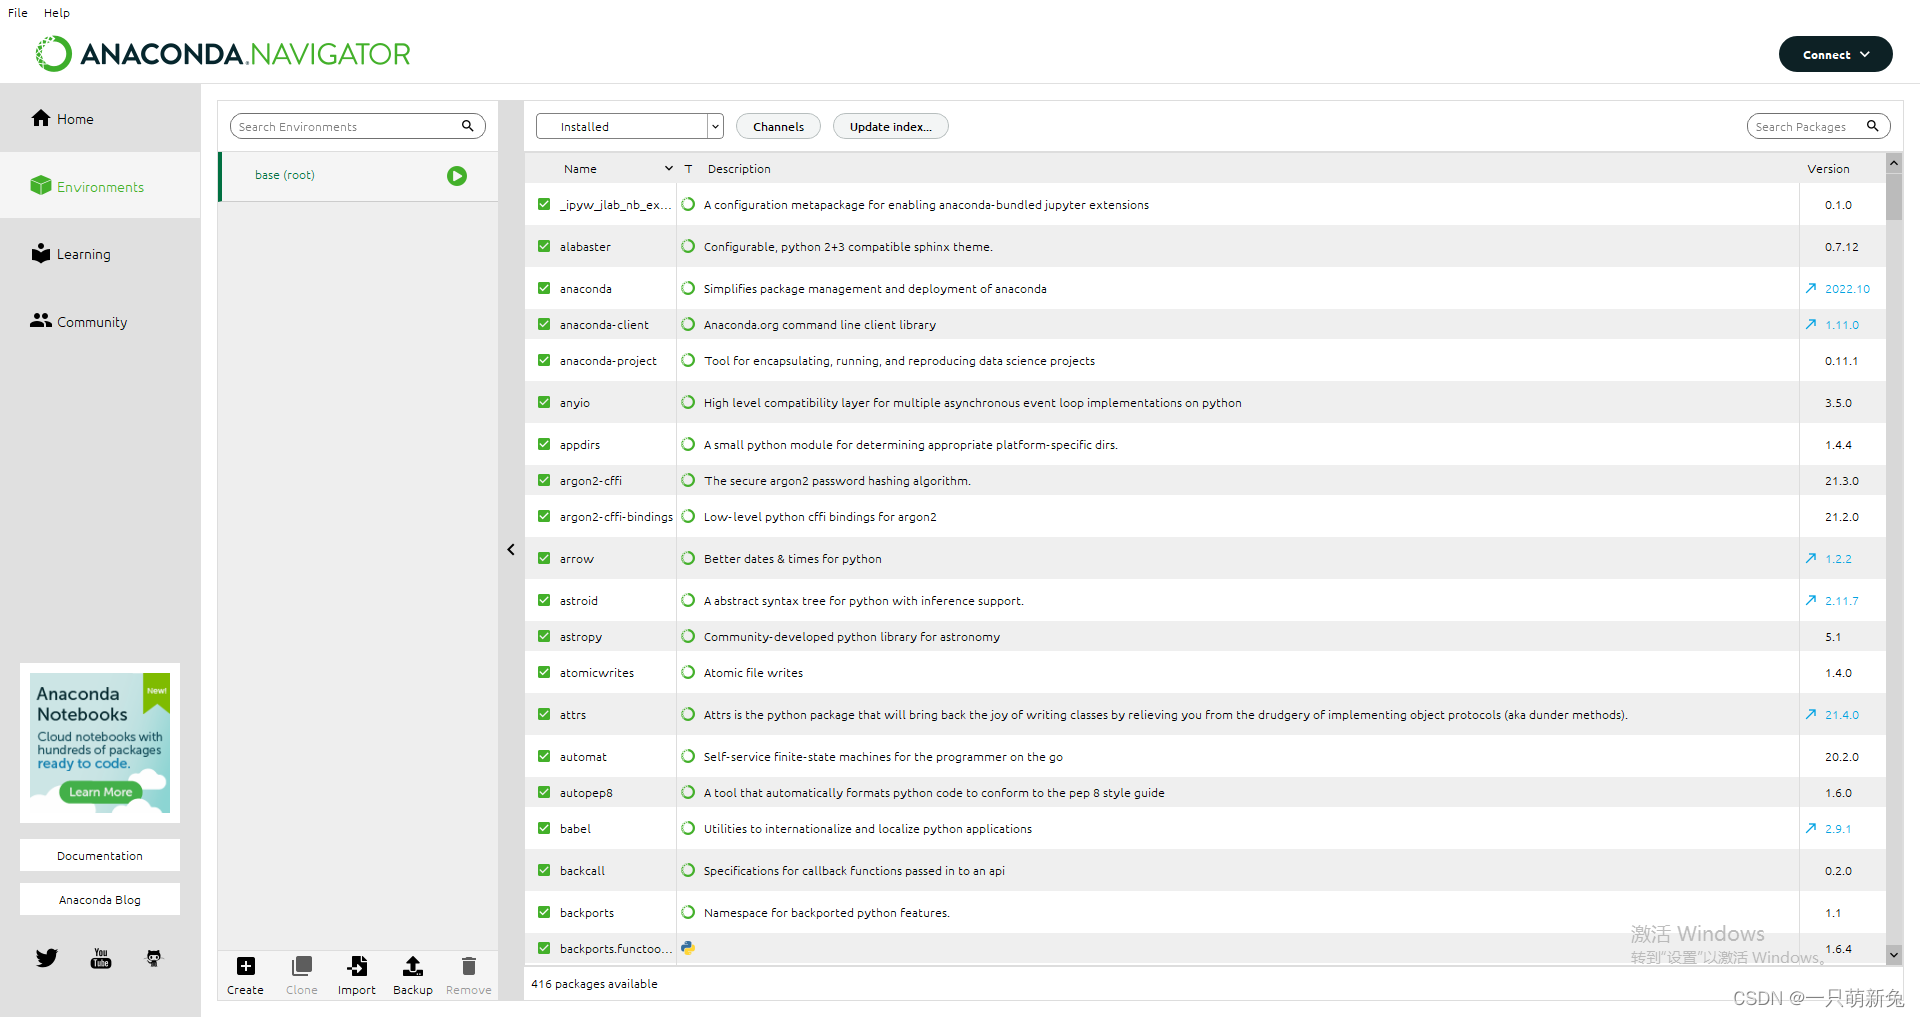Click the Anaconda Notebooks ad banner
This screenshot has height=1017, width=1920.
coord(100,743)
